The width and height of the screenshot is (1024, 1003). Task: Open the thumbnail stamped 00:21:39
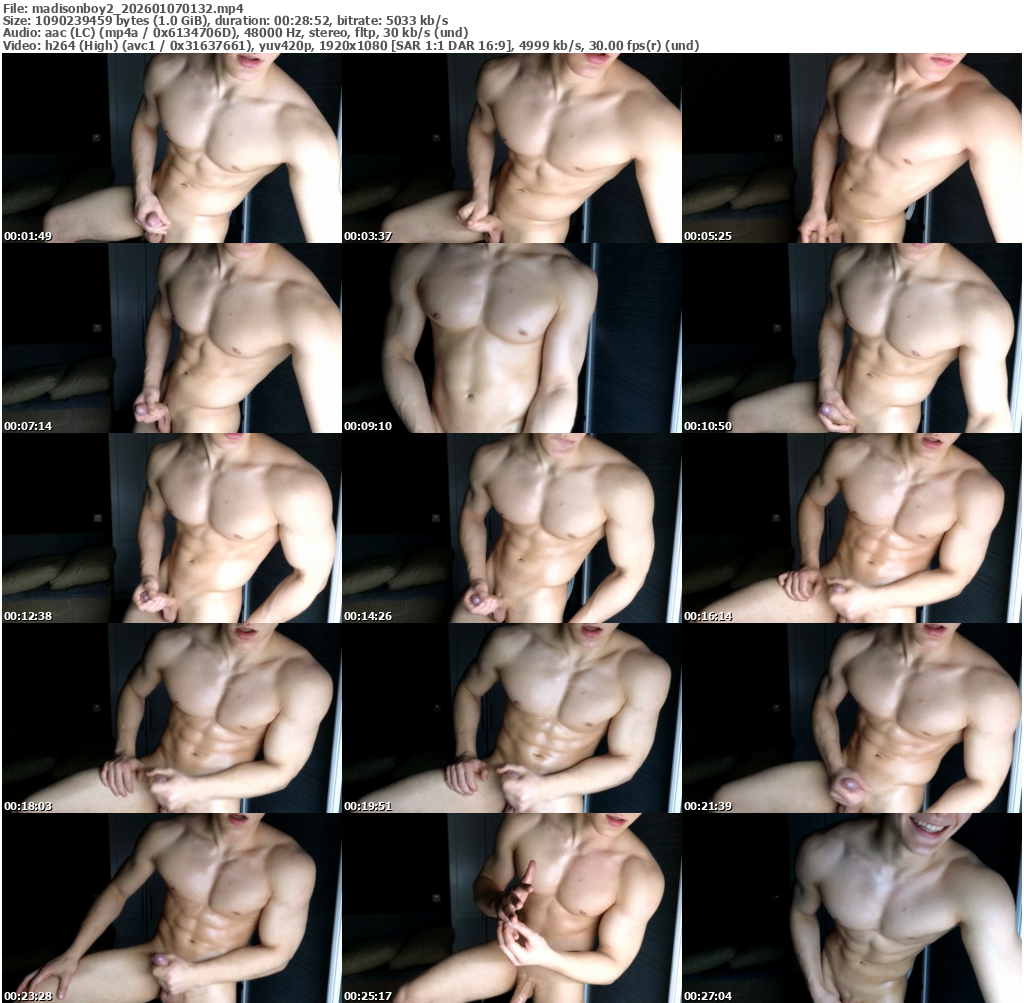click(851, 718)
